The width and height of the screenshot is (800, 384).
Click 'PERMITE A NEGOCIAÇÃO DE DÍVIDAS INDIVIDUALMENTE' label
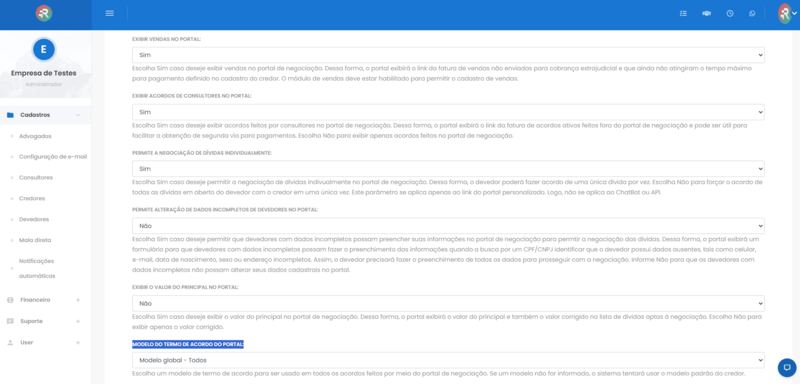(202, 153)
